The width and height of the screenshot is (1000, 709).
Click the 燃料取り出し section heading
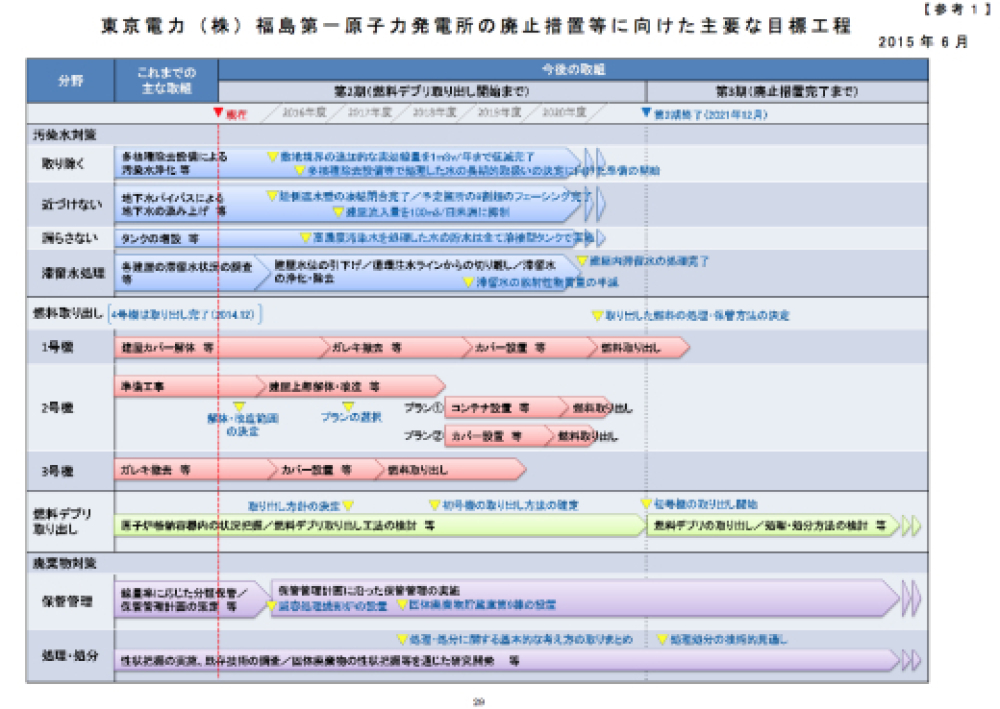coord(68,314)
